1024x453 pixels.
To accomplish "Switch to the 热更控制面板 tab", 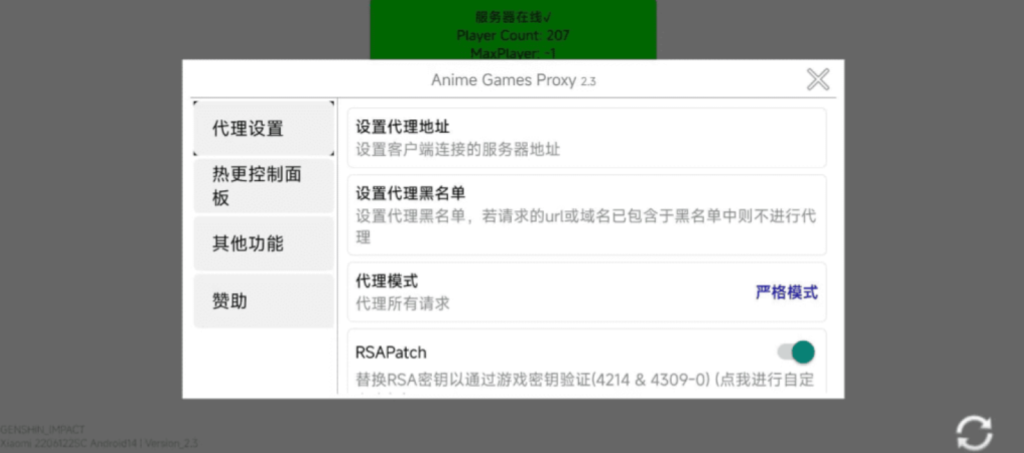I will click(x=264, y=186).
